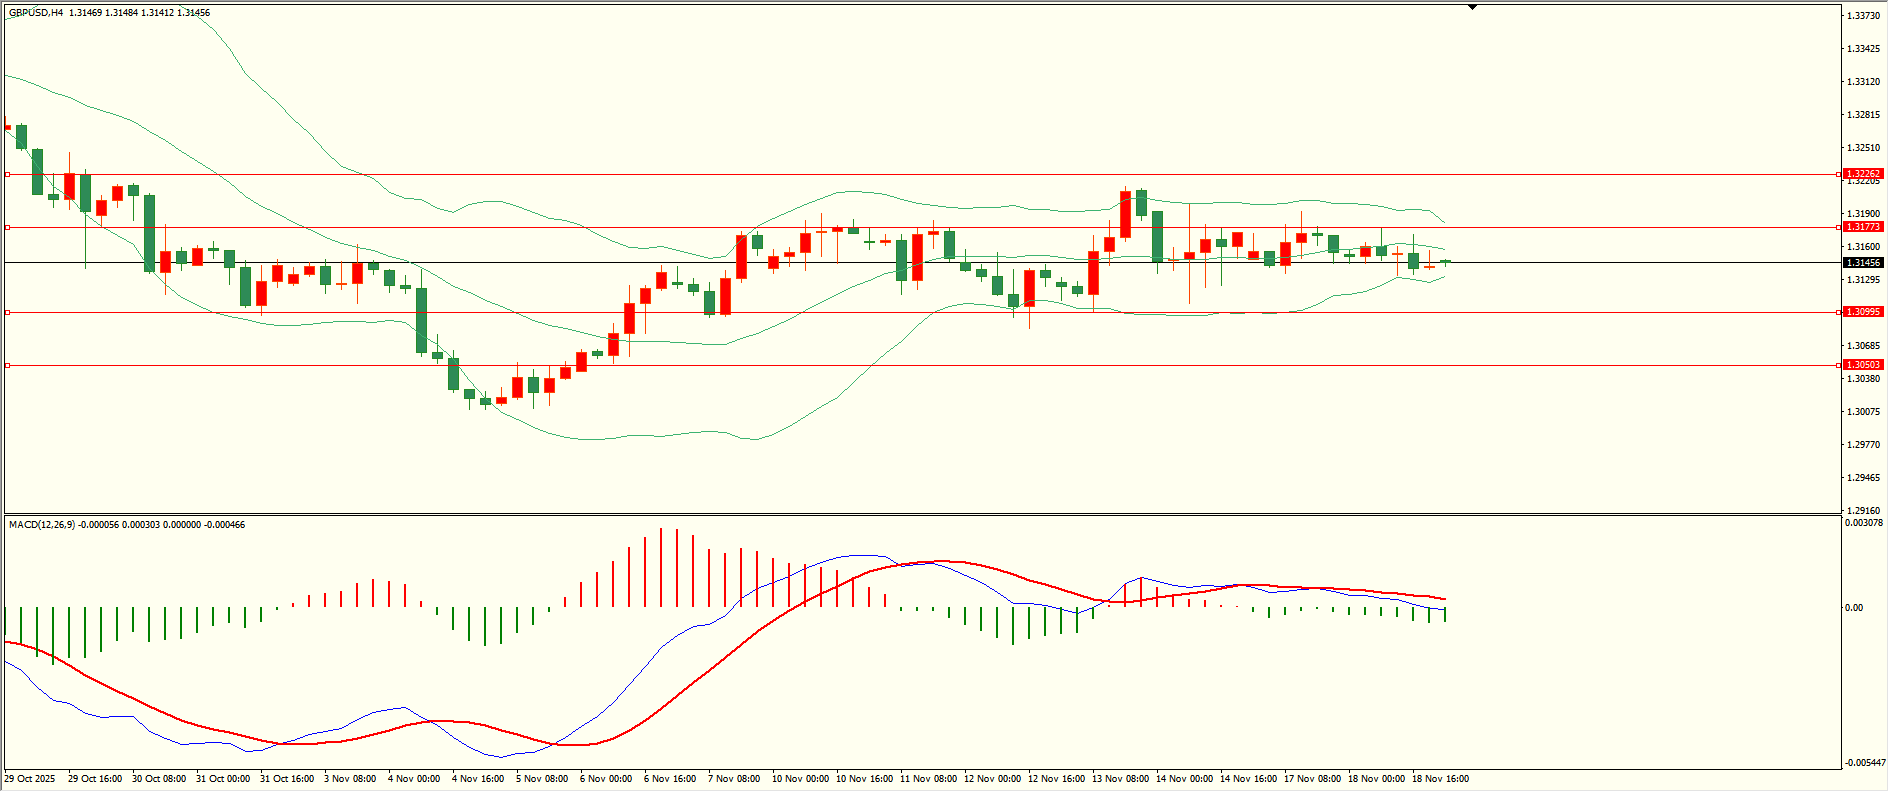Click the 0.003078 MACD scale maximum label
This screenshot has width=1889, height=792.
click(1863, 523)
